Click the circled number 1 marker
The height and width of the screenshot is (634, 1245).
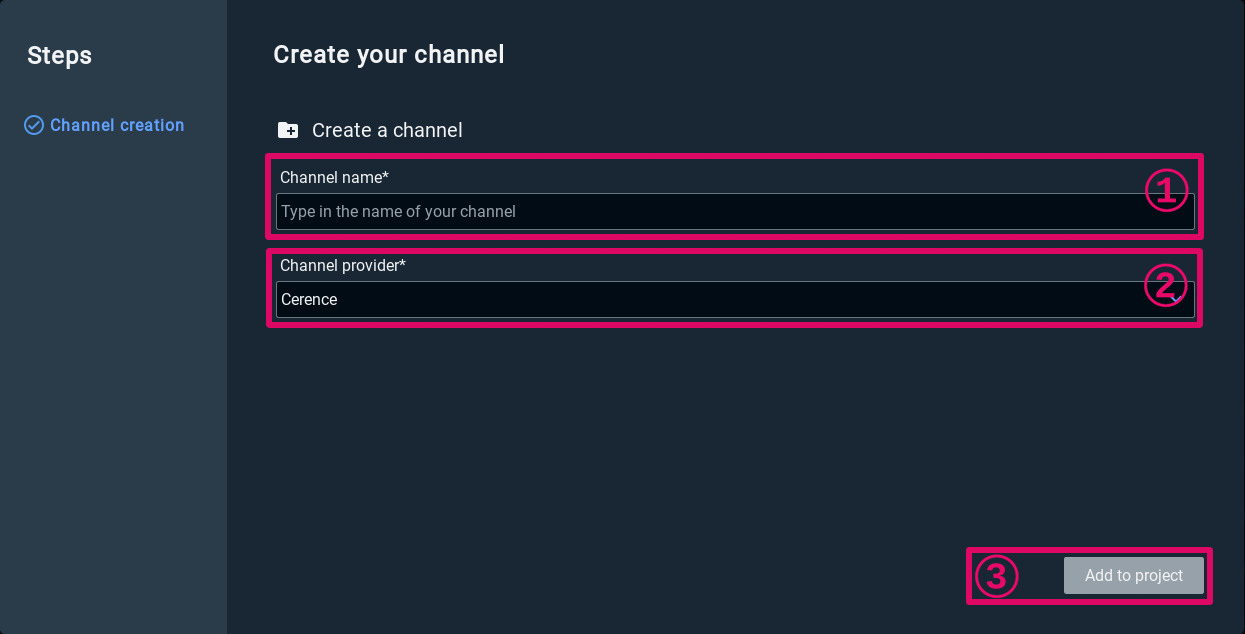[1165, 190]
